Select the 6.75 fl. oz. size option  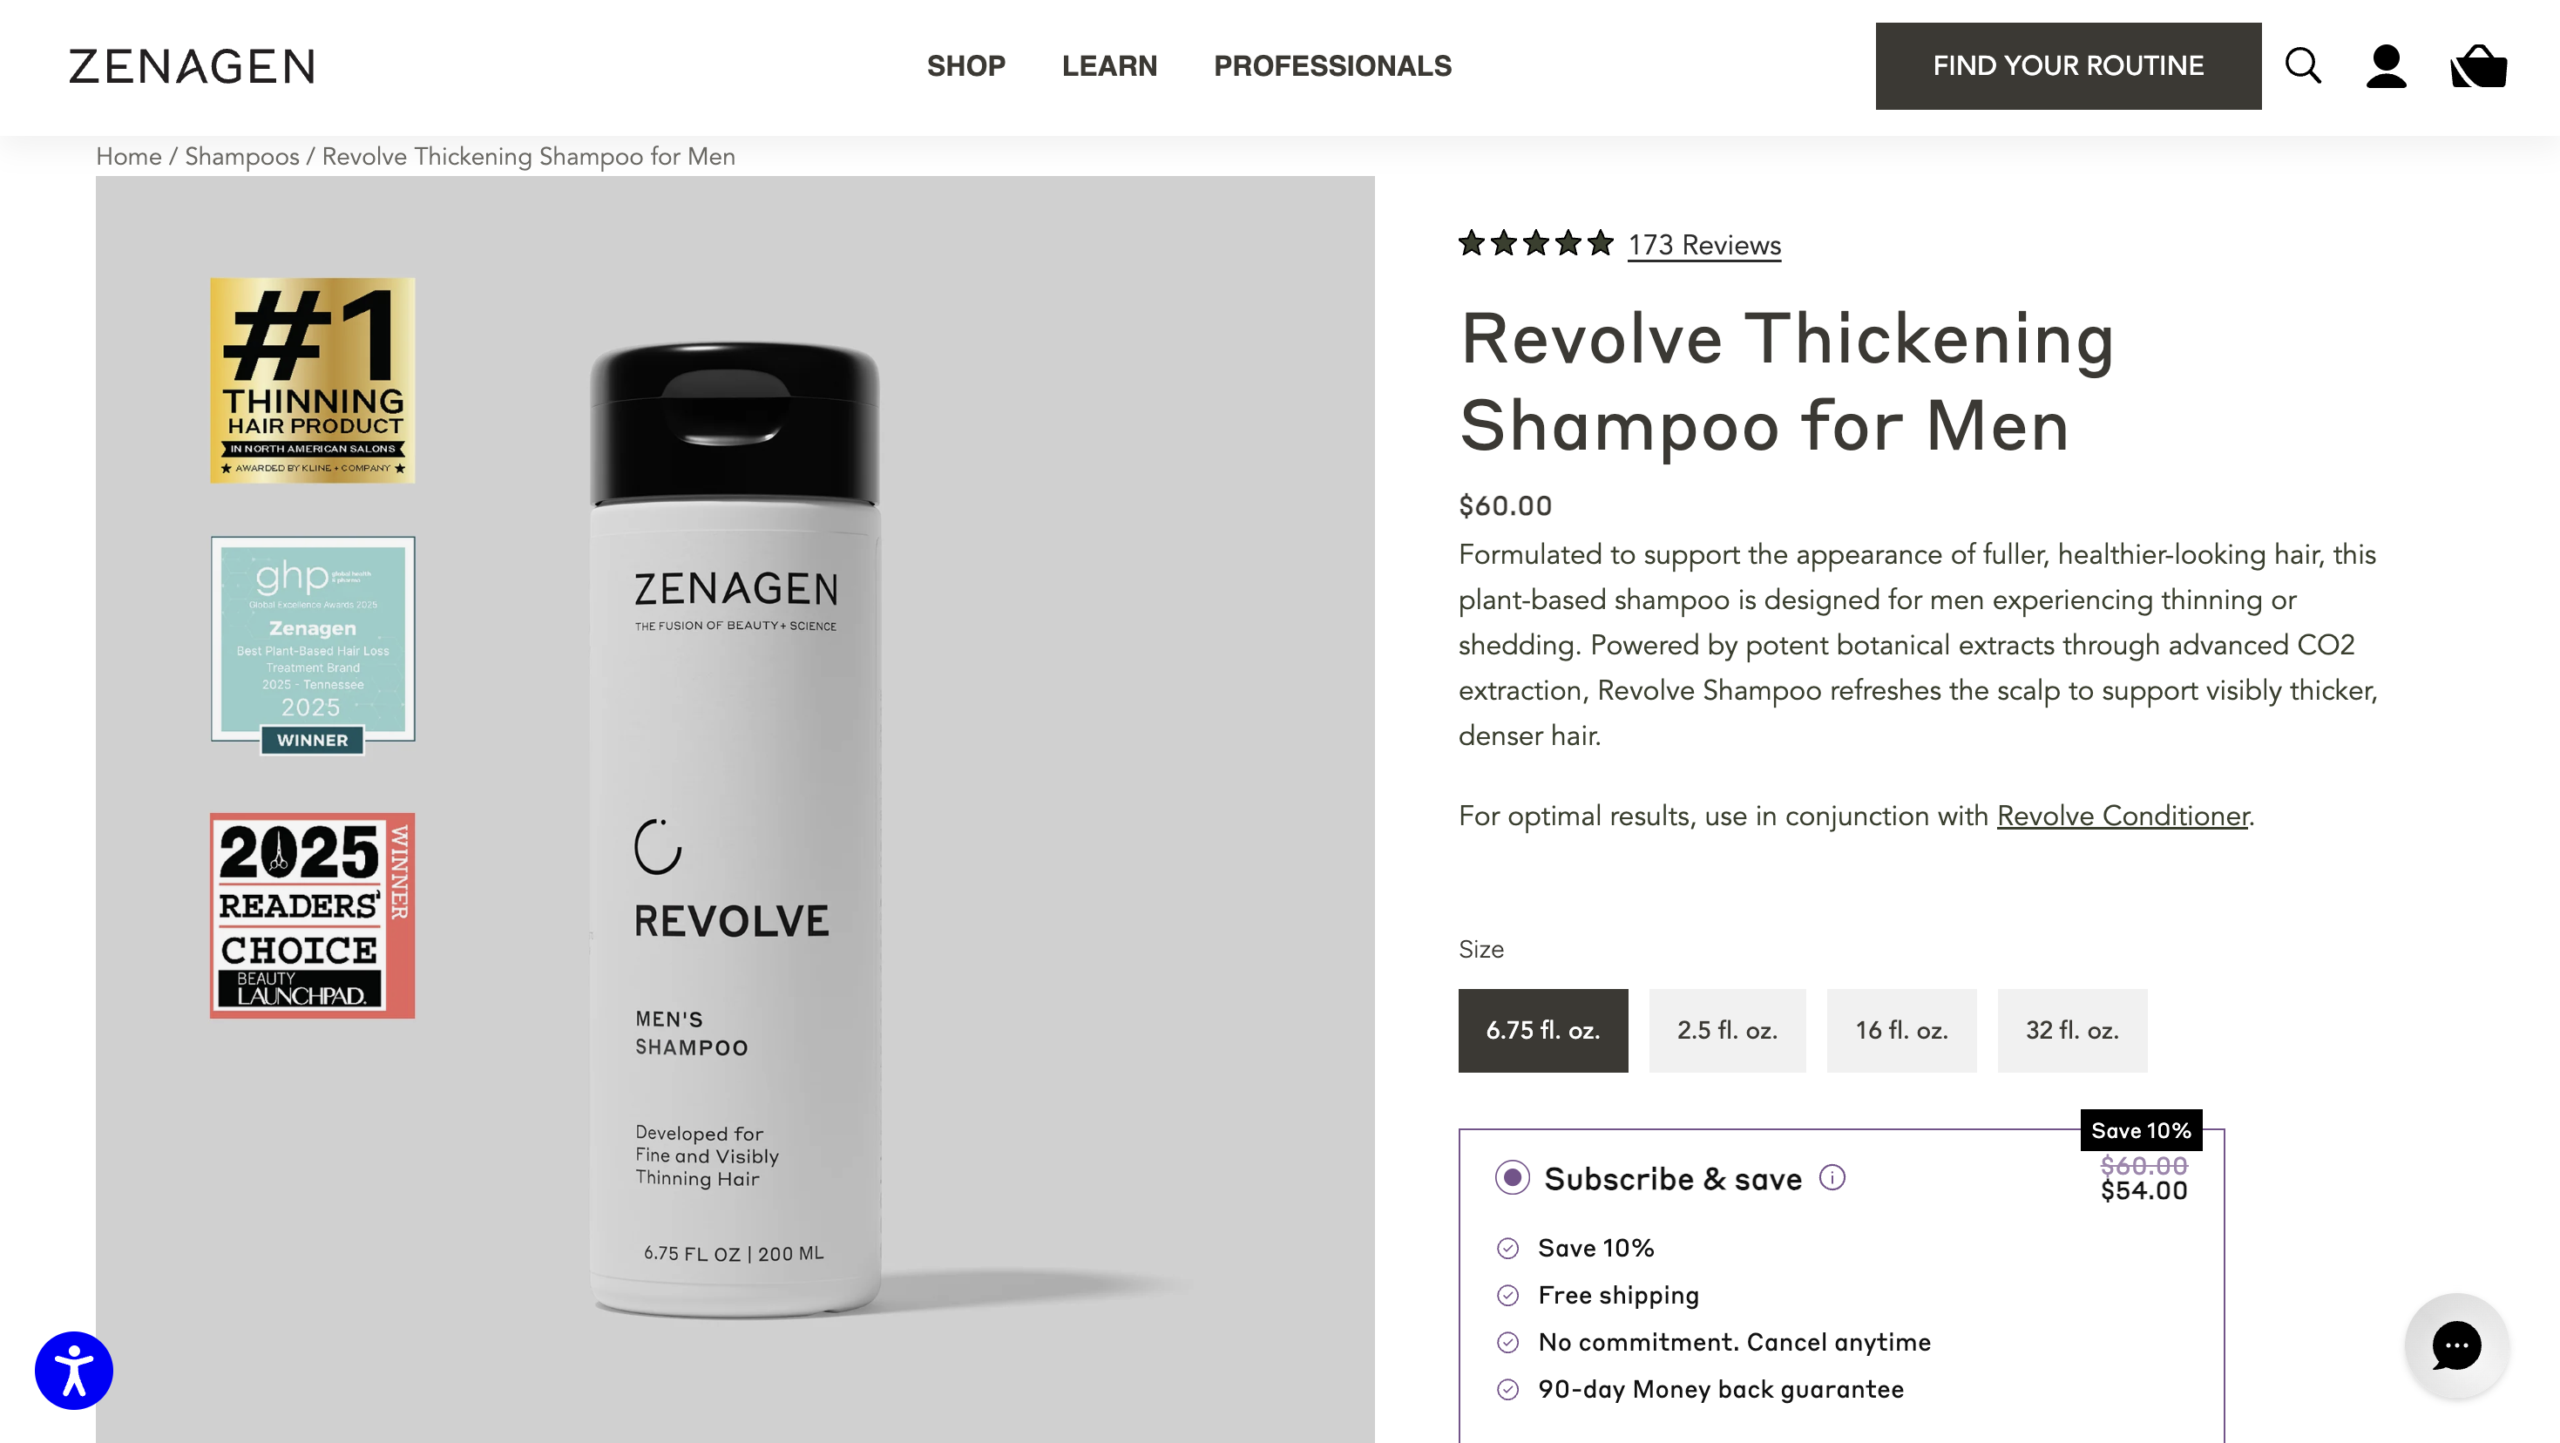(x=1542, y=1030)
